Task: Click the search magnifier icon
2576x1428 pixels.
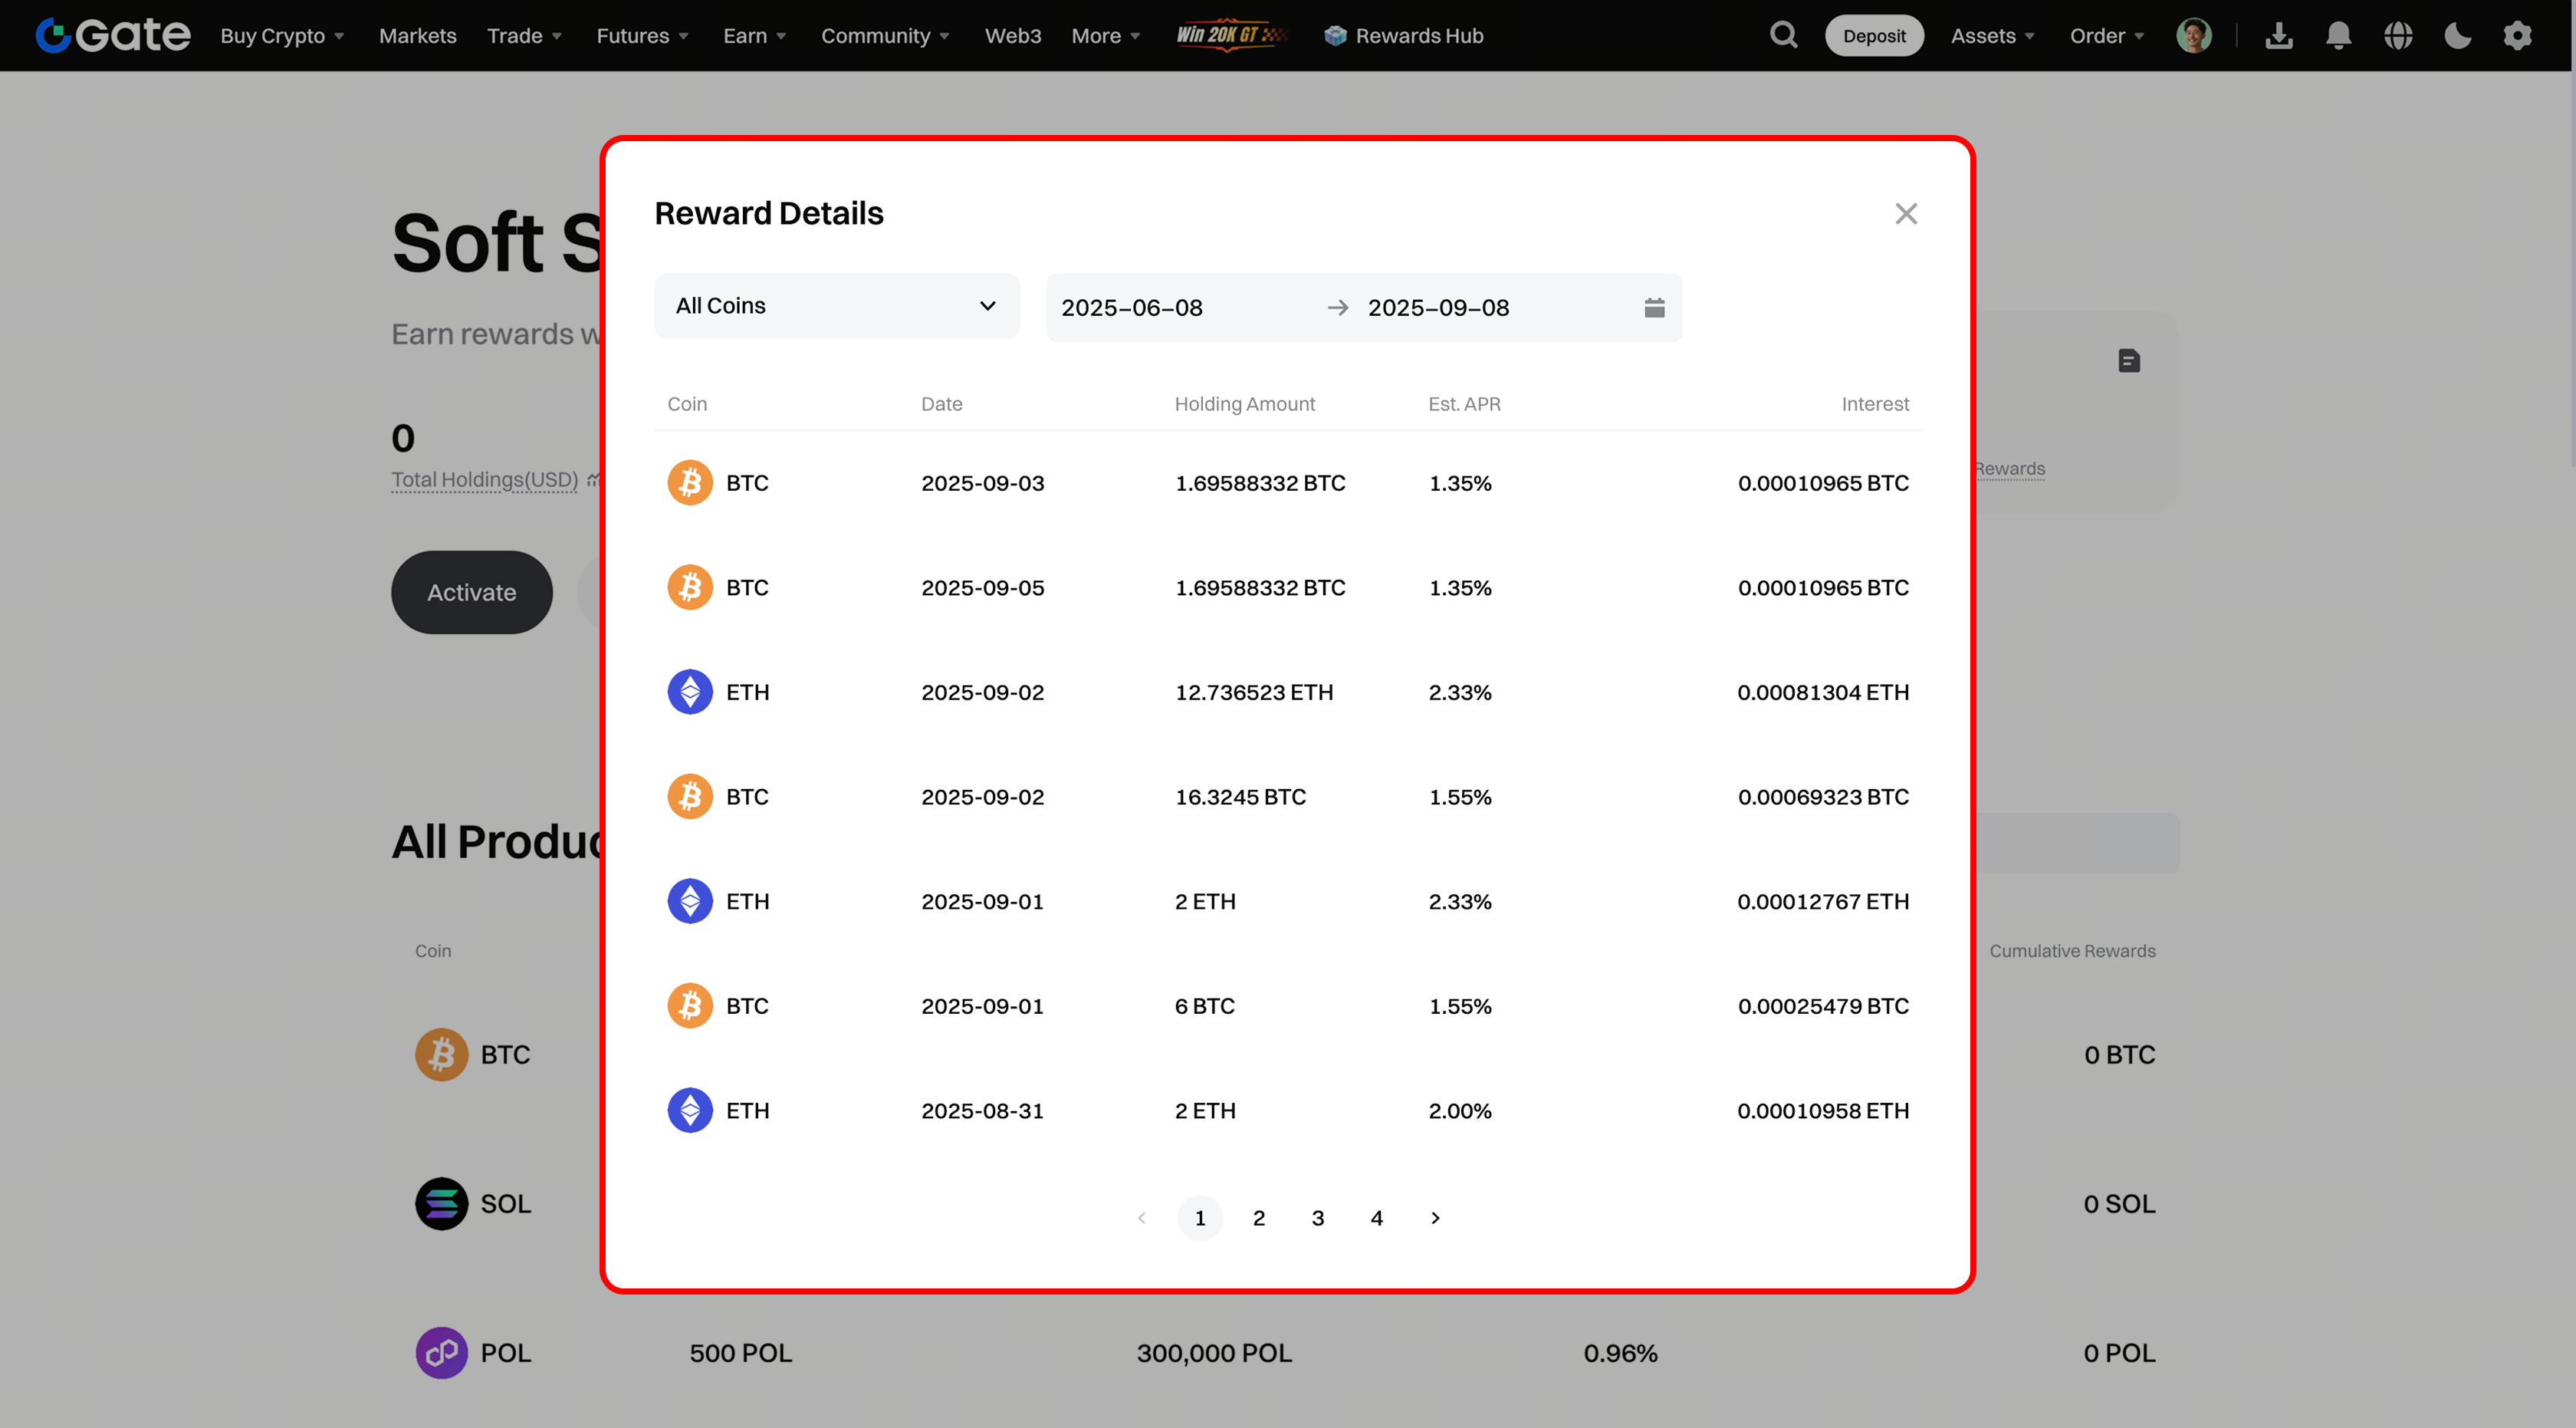Action: click(x=1783, y=36)
